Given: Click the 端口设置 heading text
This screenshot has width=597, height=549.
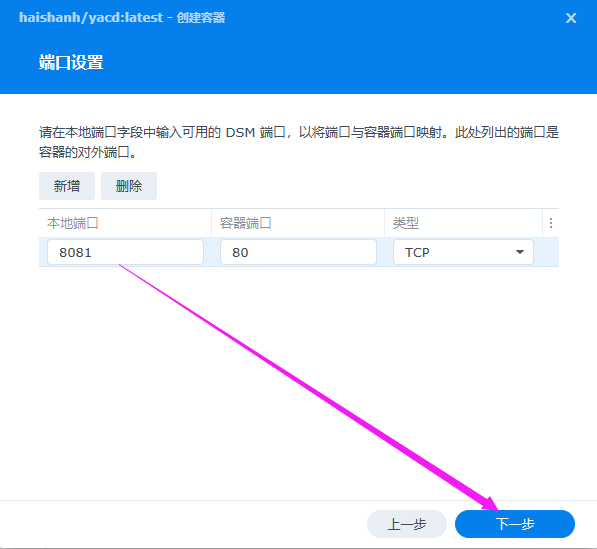Looking at the screenshot, I should pos(71,62).
